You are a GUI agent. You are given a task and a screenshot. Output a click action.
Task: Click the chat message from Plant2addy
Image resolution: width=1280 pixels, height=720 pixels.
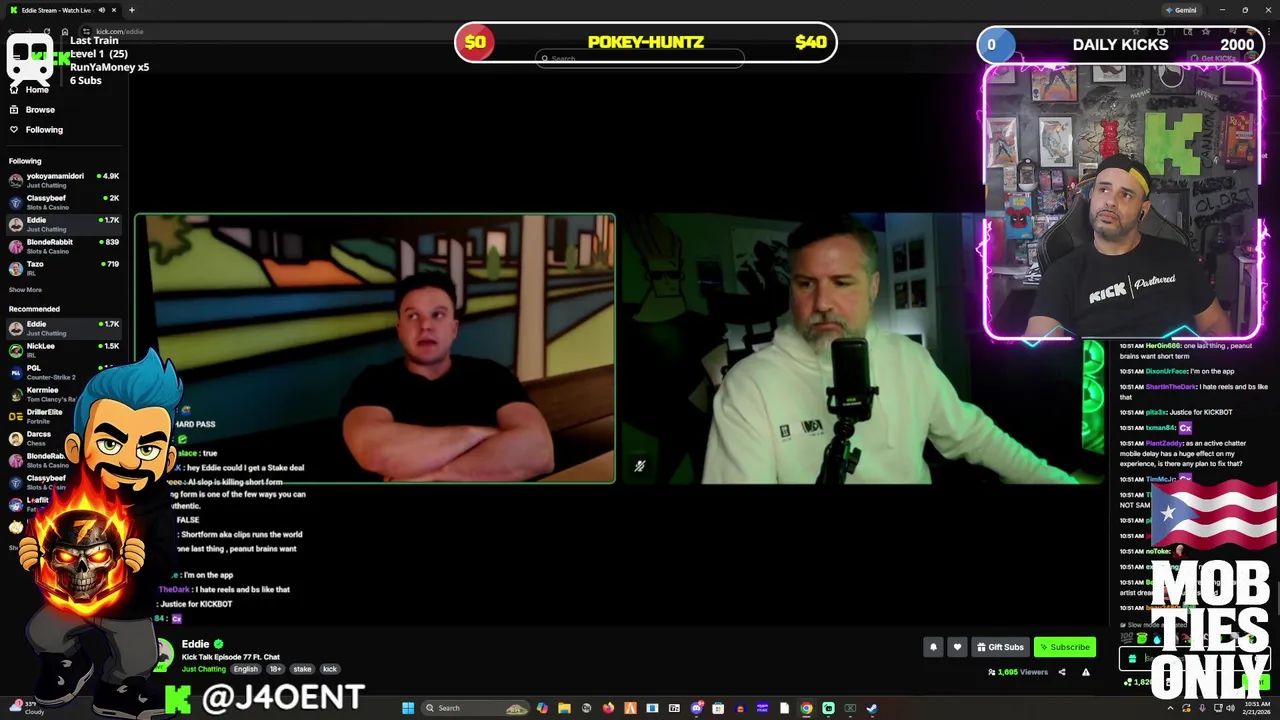(1185, 453)
